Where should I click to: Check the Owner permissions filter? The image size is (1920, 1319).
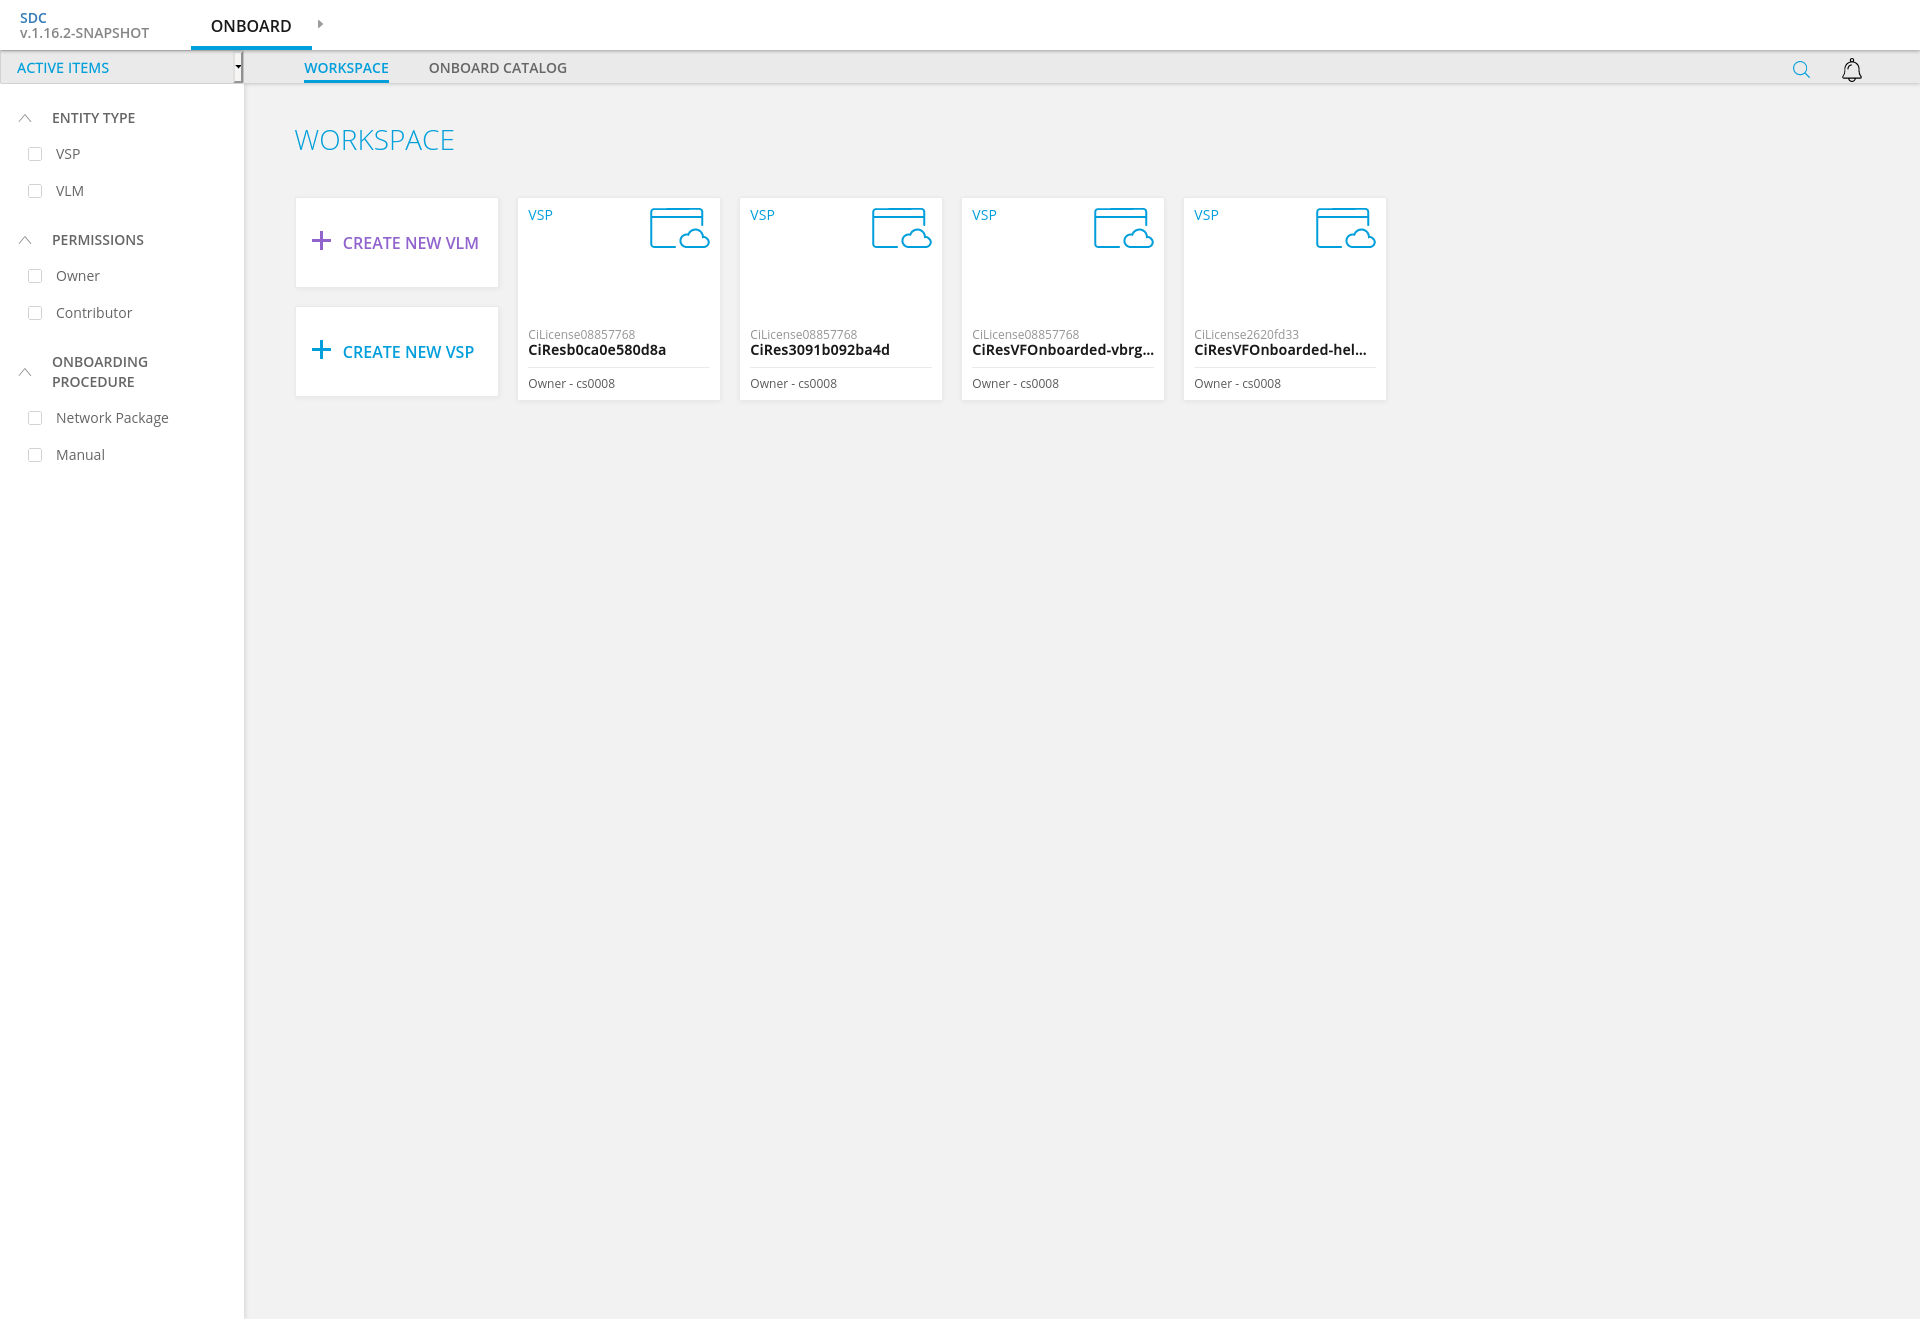(x=35, y=276)
